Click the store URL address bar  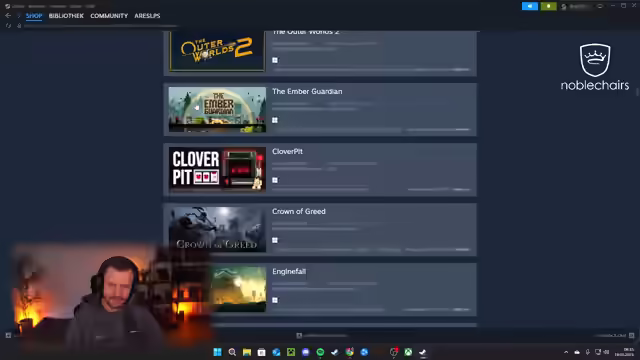(x=100, y=26)
